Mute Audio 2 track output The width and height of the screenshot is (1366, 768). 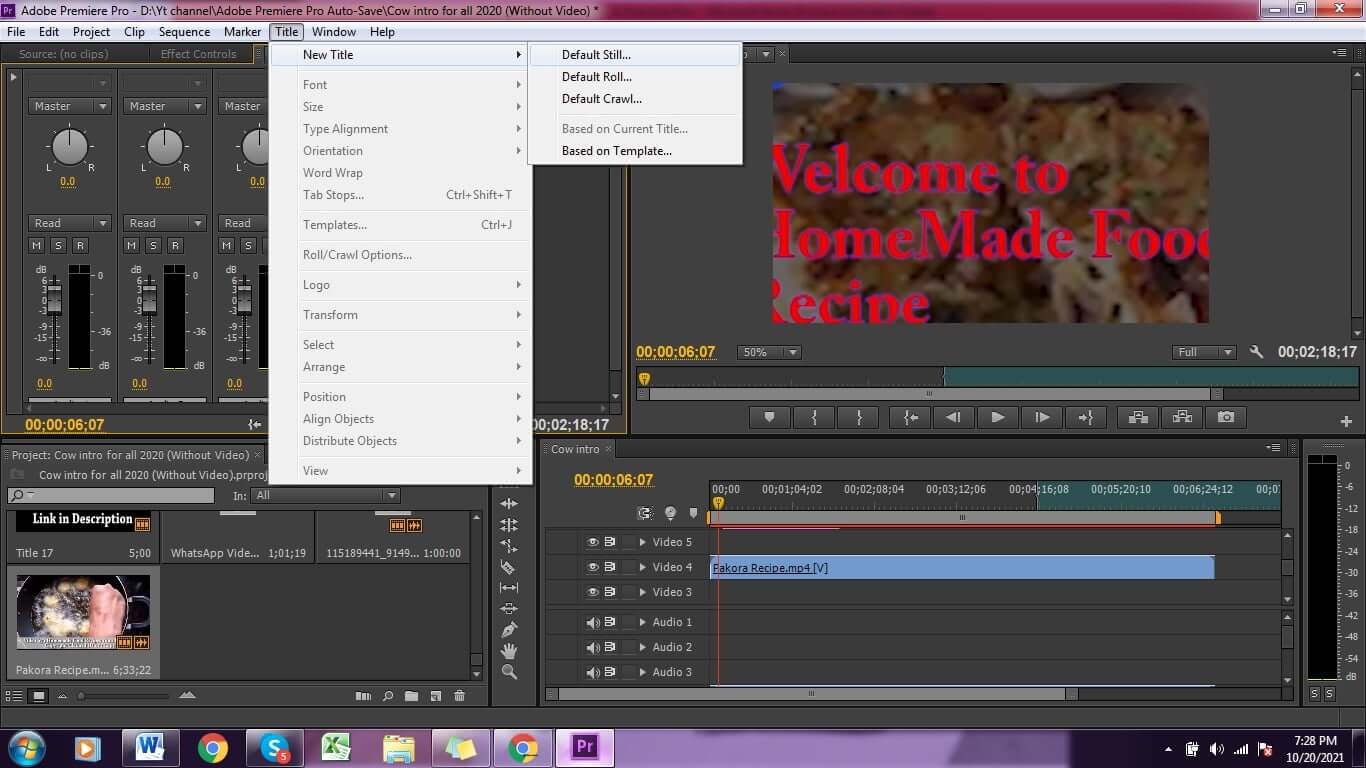[x=593, y=647]
